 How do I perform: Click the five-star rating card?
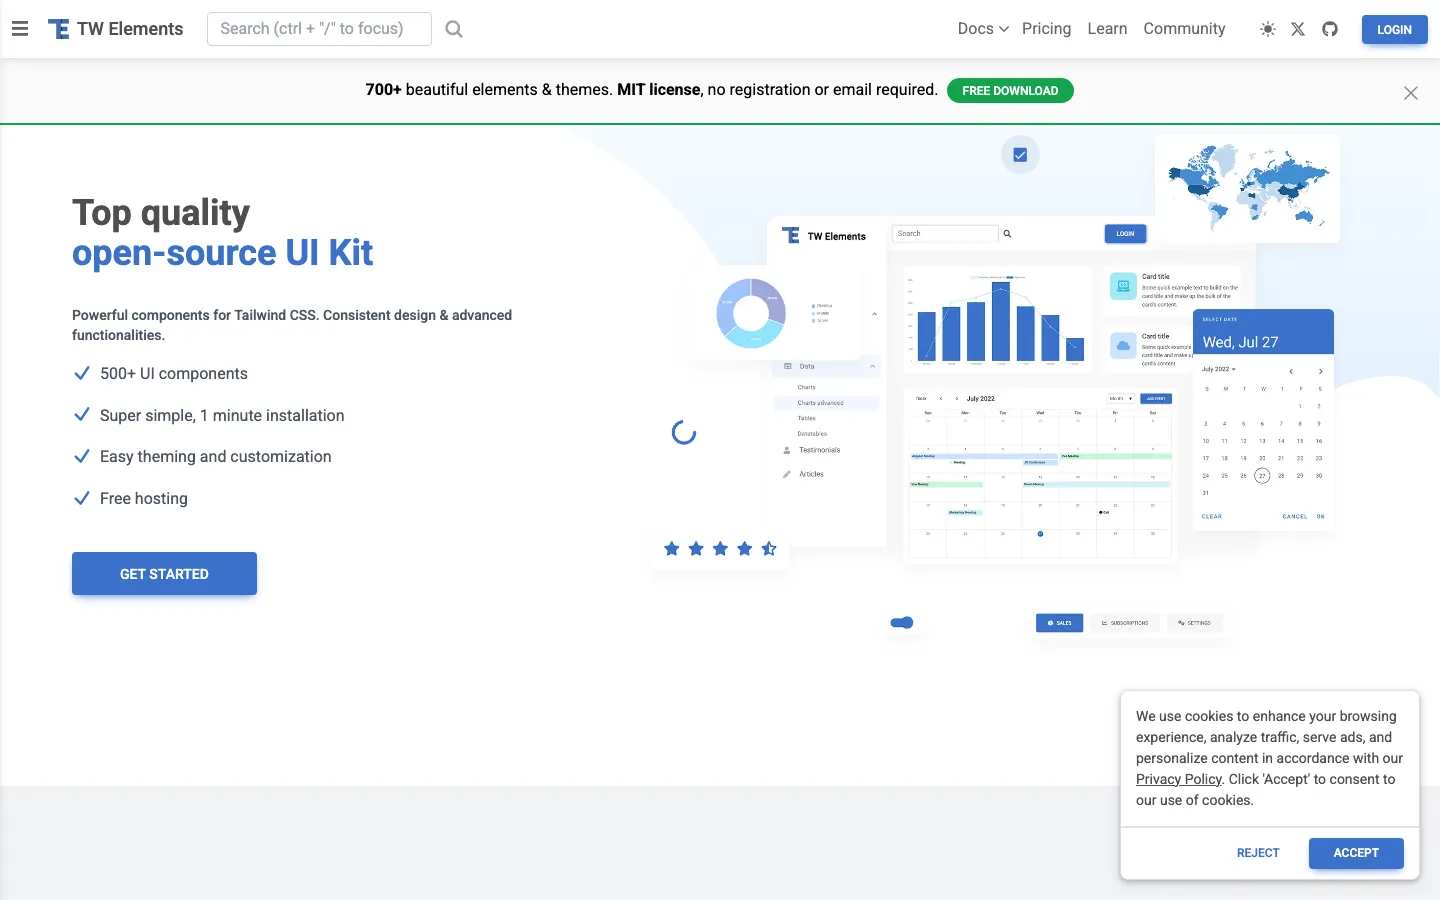[720, 549]
